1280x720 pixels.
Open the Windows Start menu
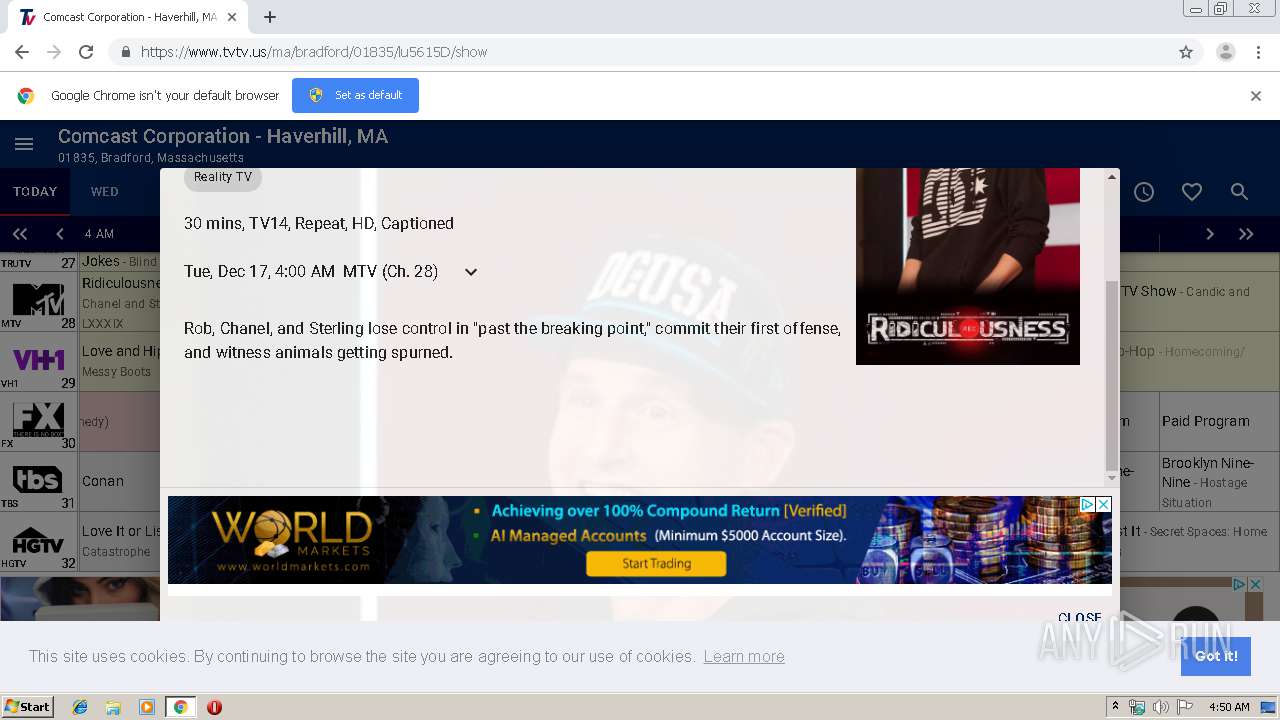pyautogui.click(x=27, y=706)
